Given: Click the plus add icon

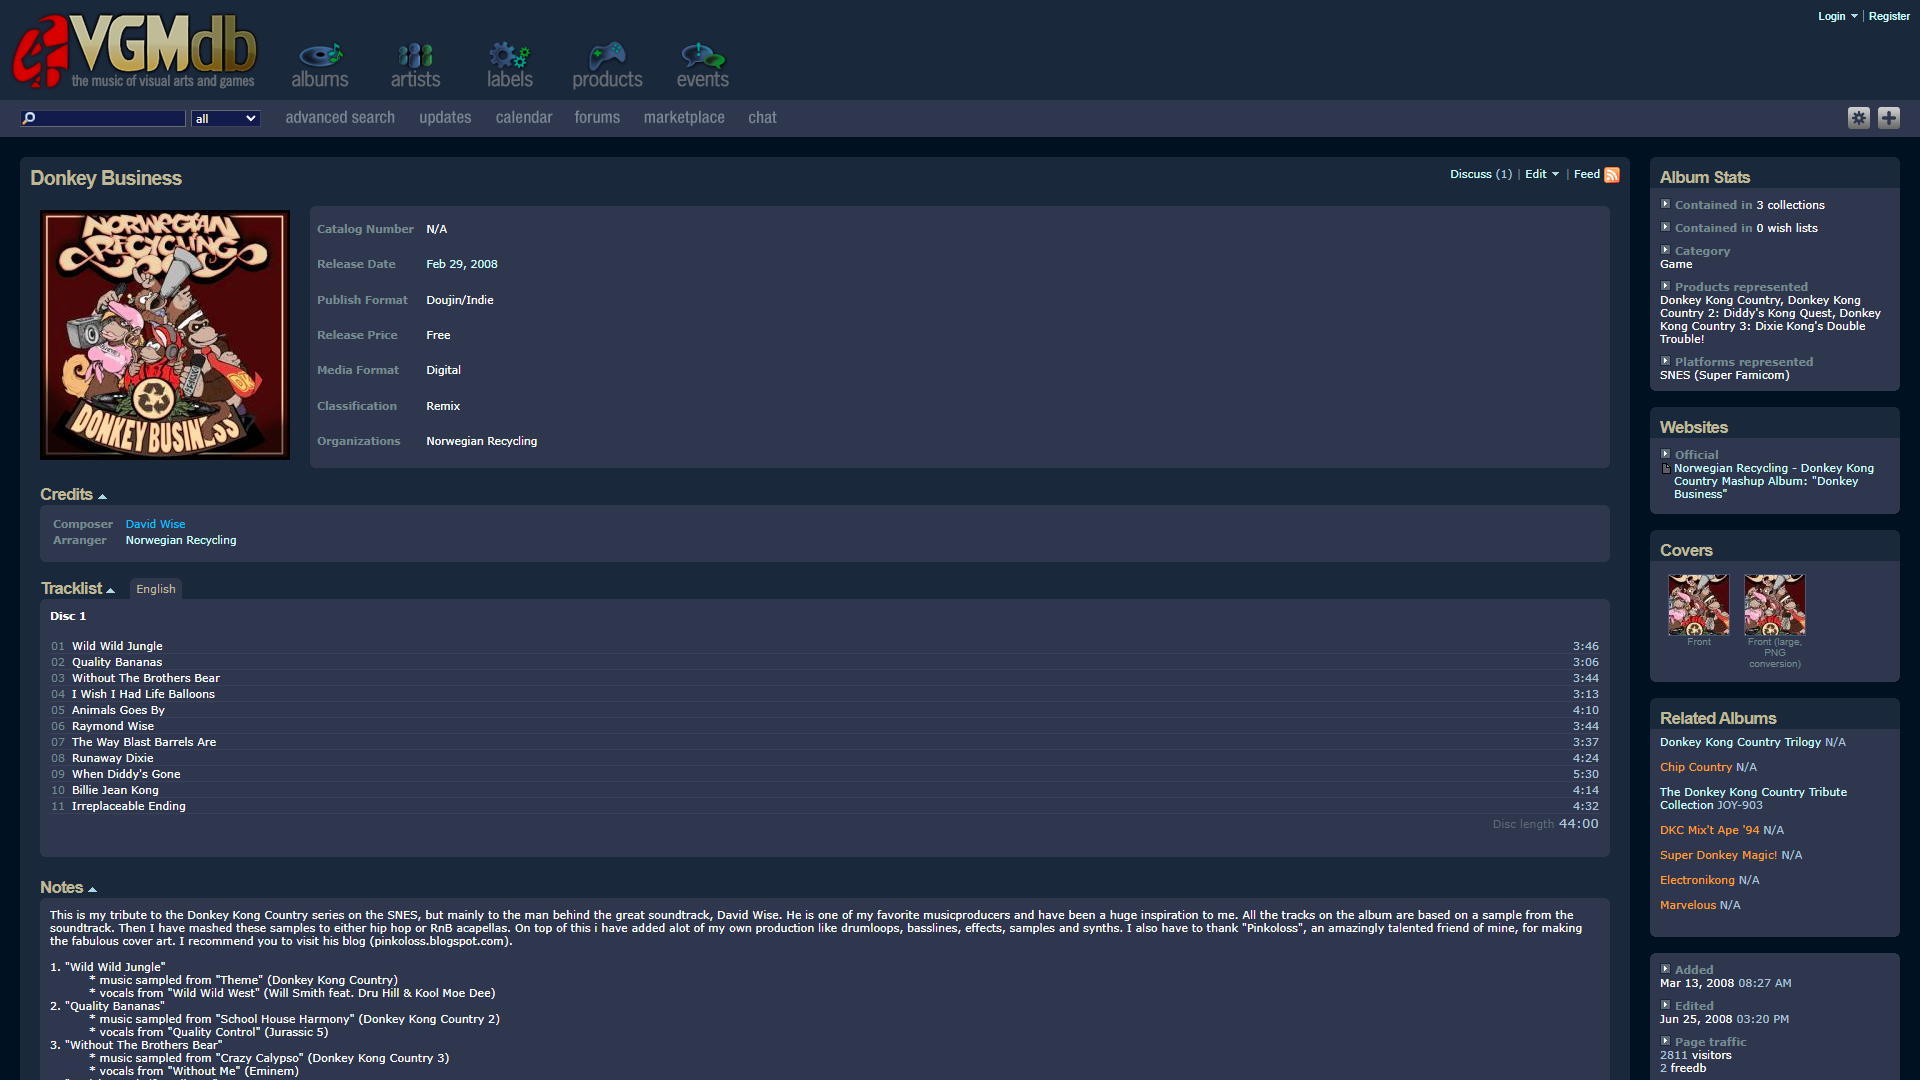Looking at the screenshot, I should 1888,118.
